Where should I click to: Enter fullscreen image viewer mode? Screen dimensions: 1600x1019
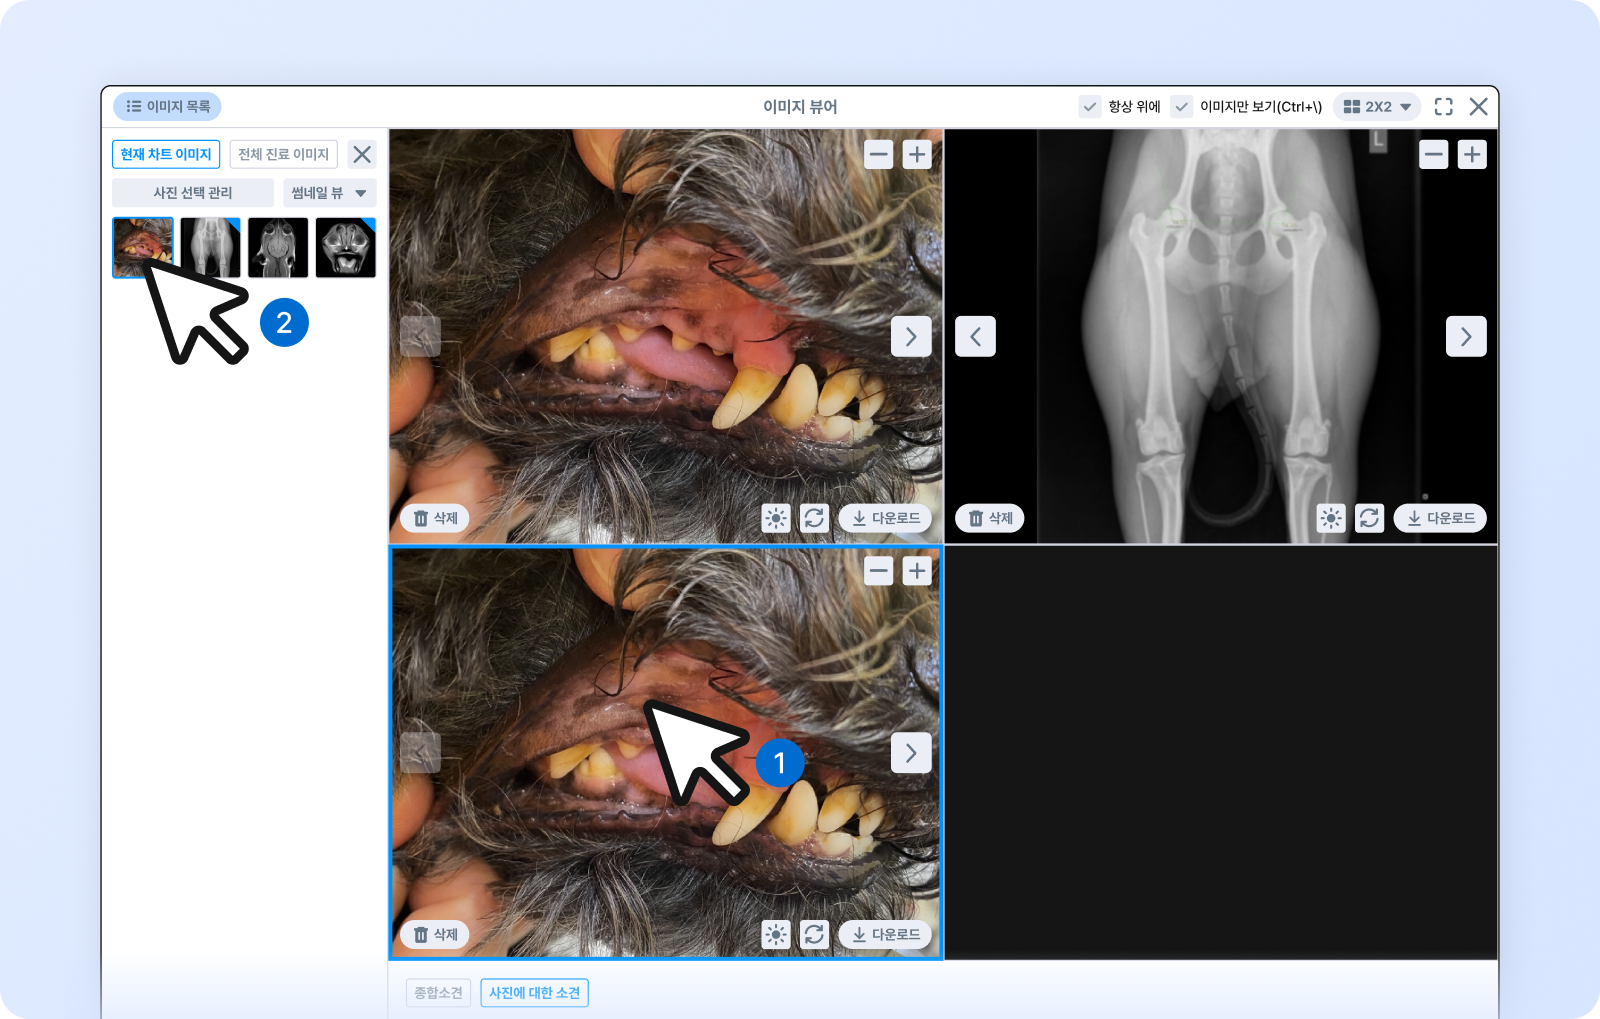click(x=1444, y=106)
